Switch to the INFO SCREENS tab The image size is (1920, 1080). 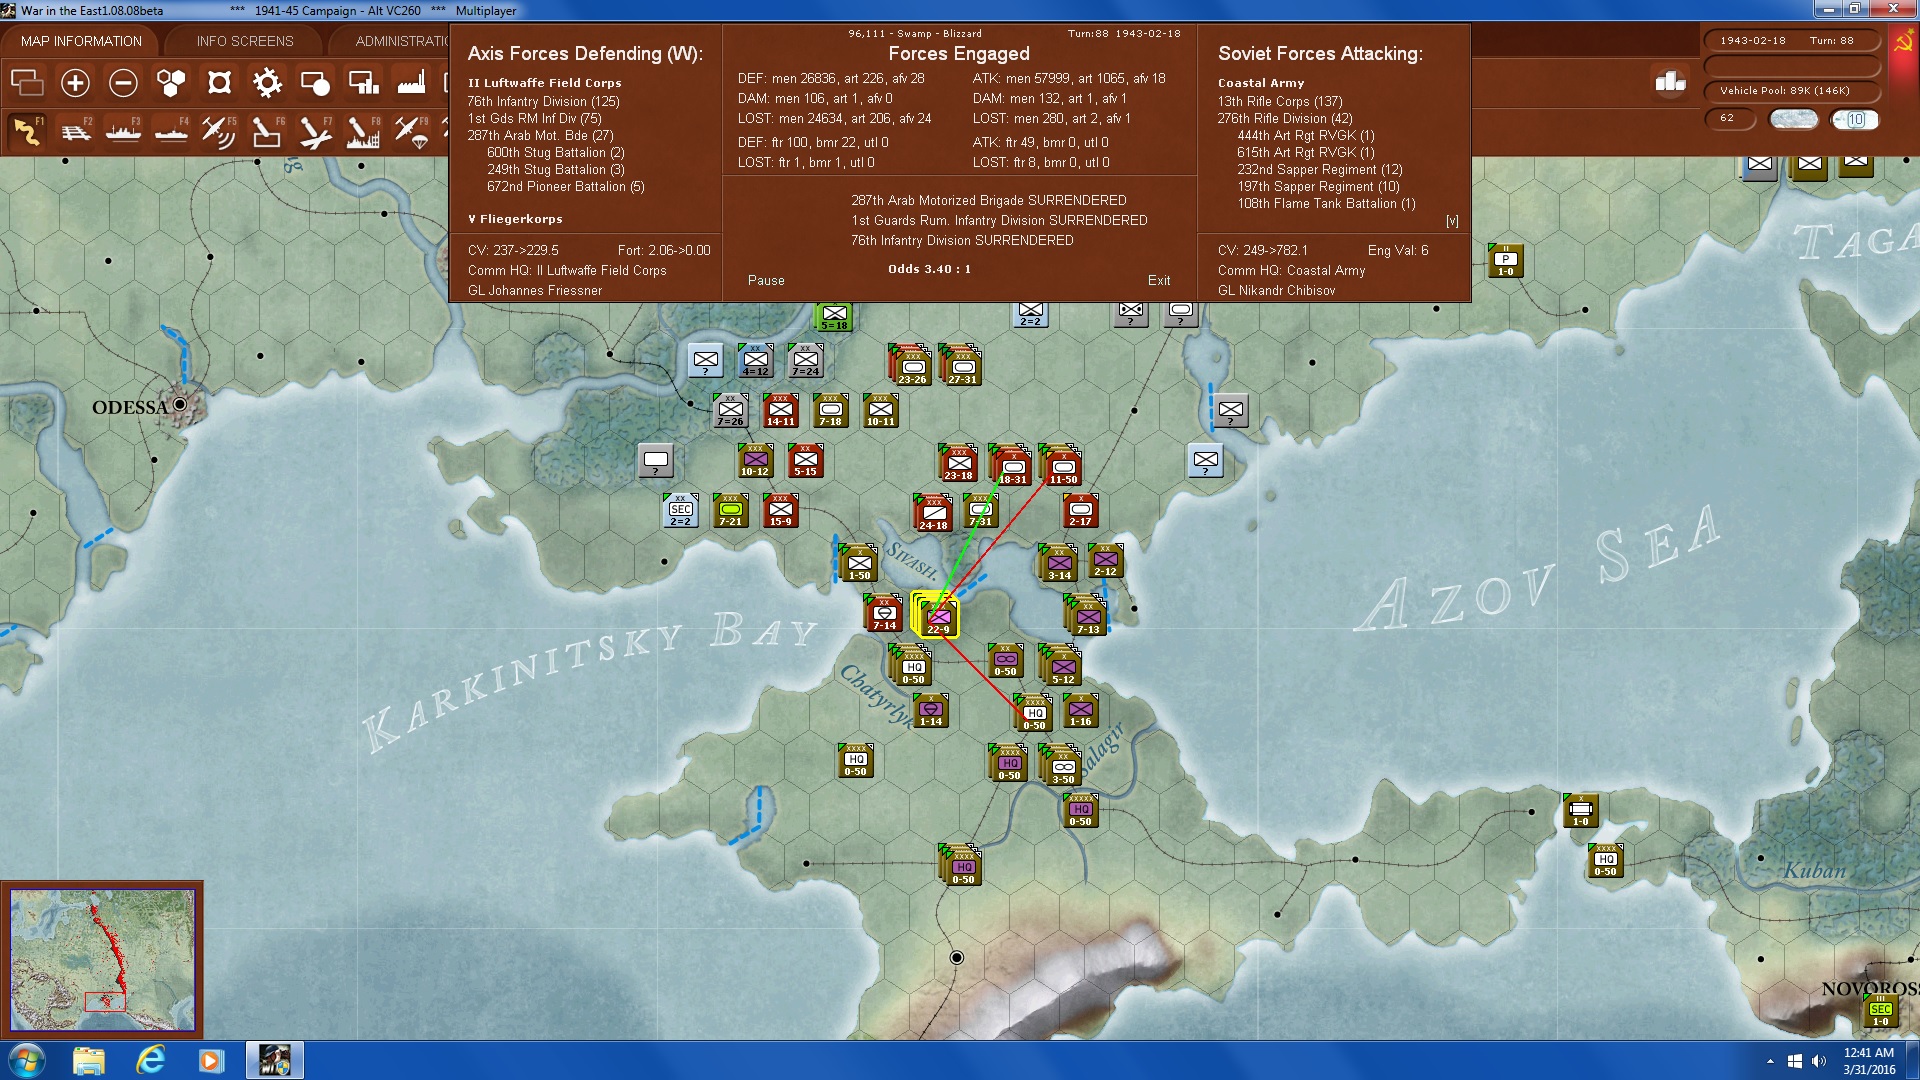click(x=245, y=41)
